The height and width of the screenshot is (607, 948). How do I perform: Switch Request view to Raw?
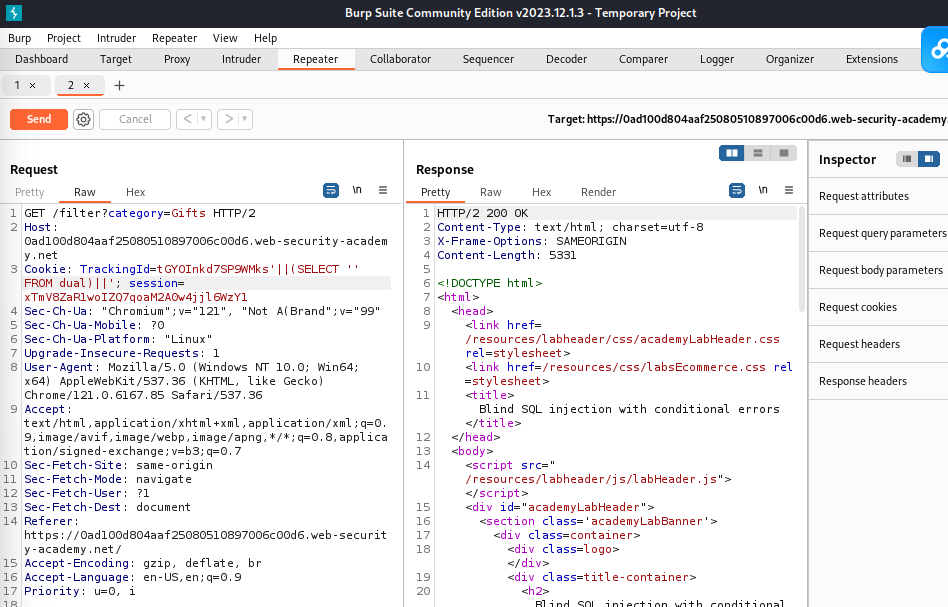pos(85,192)
